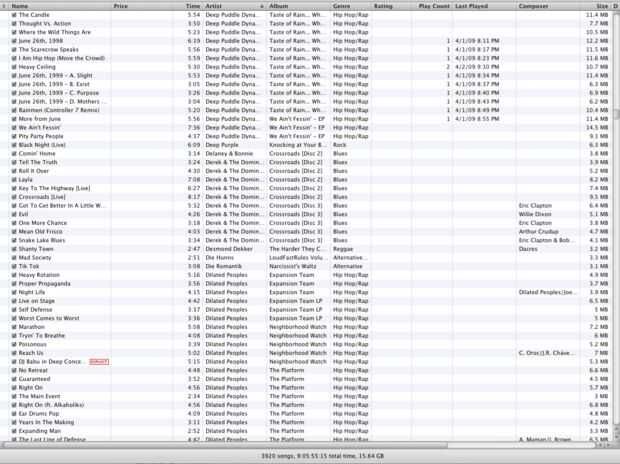
Task: Click the 'Knocking at Your B...' album cell
Action: click(x=298, y=145)
